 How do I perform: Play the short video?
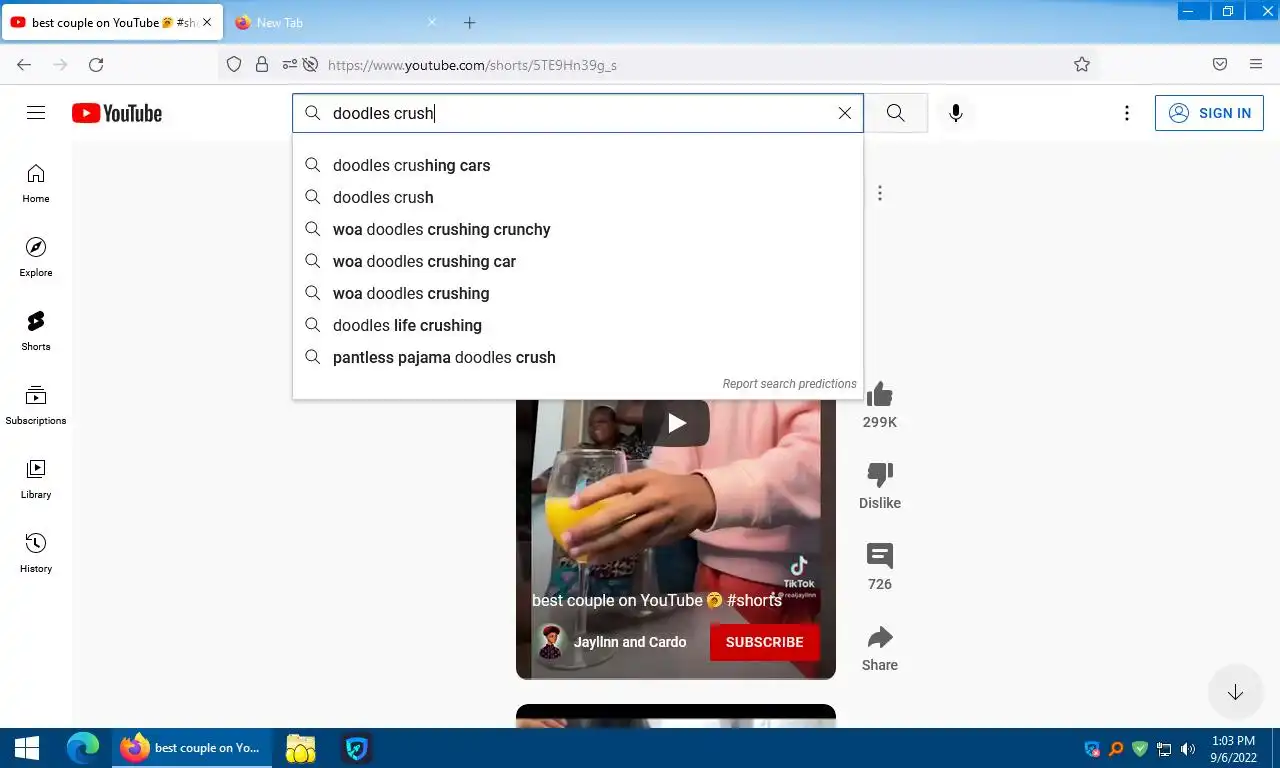point(677,423)
